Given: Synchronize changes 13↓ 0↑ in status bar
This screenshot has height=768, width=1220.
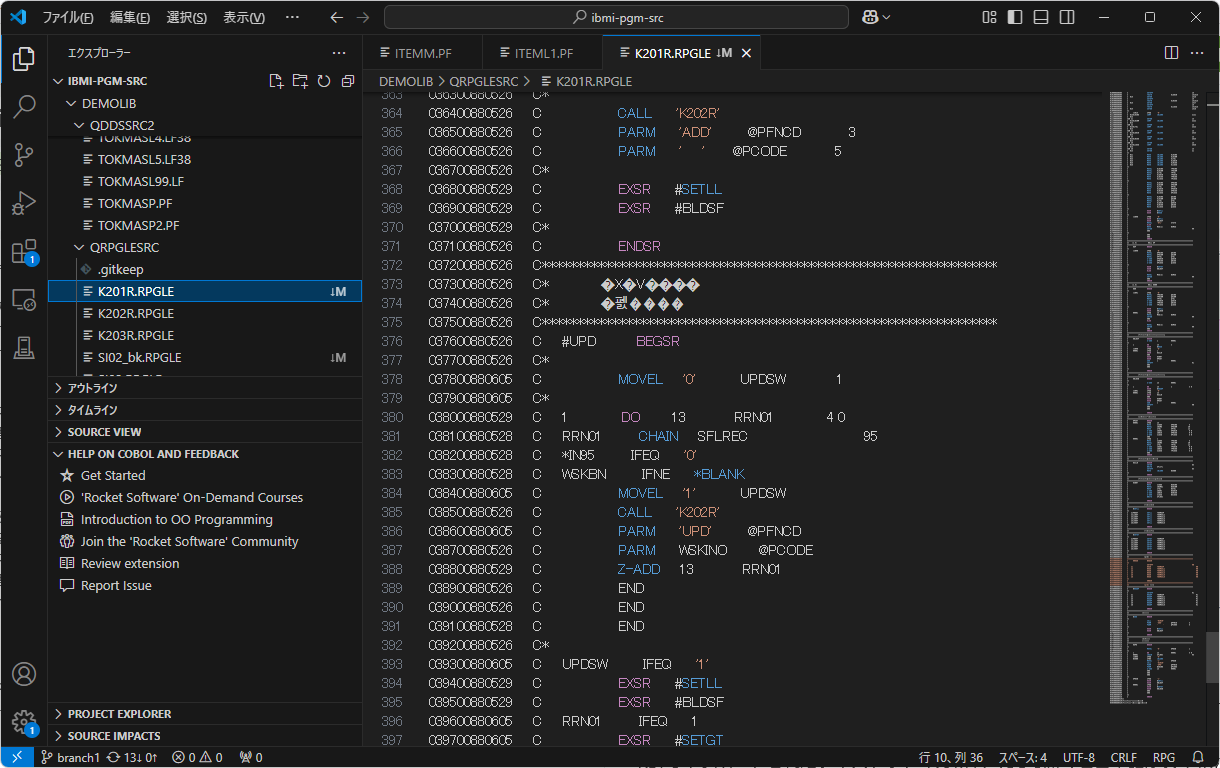Looking at the screenshot, I should pos(132,757).
